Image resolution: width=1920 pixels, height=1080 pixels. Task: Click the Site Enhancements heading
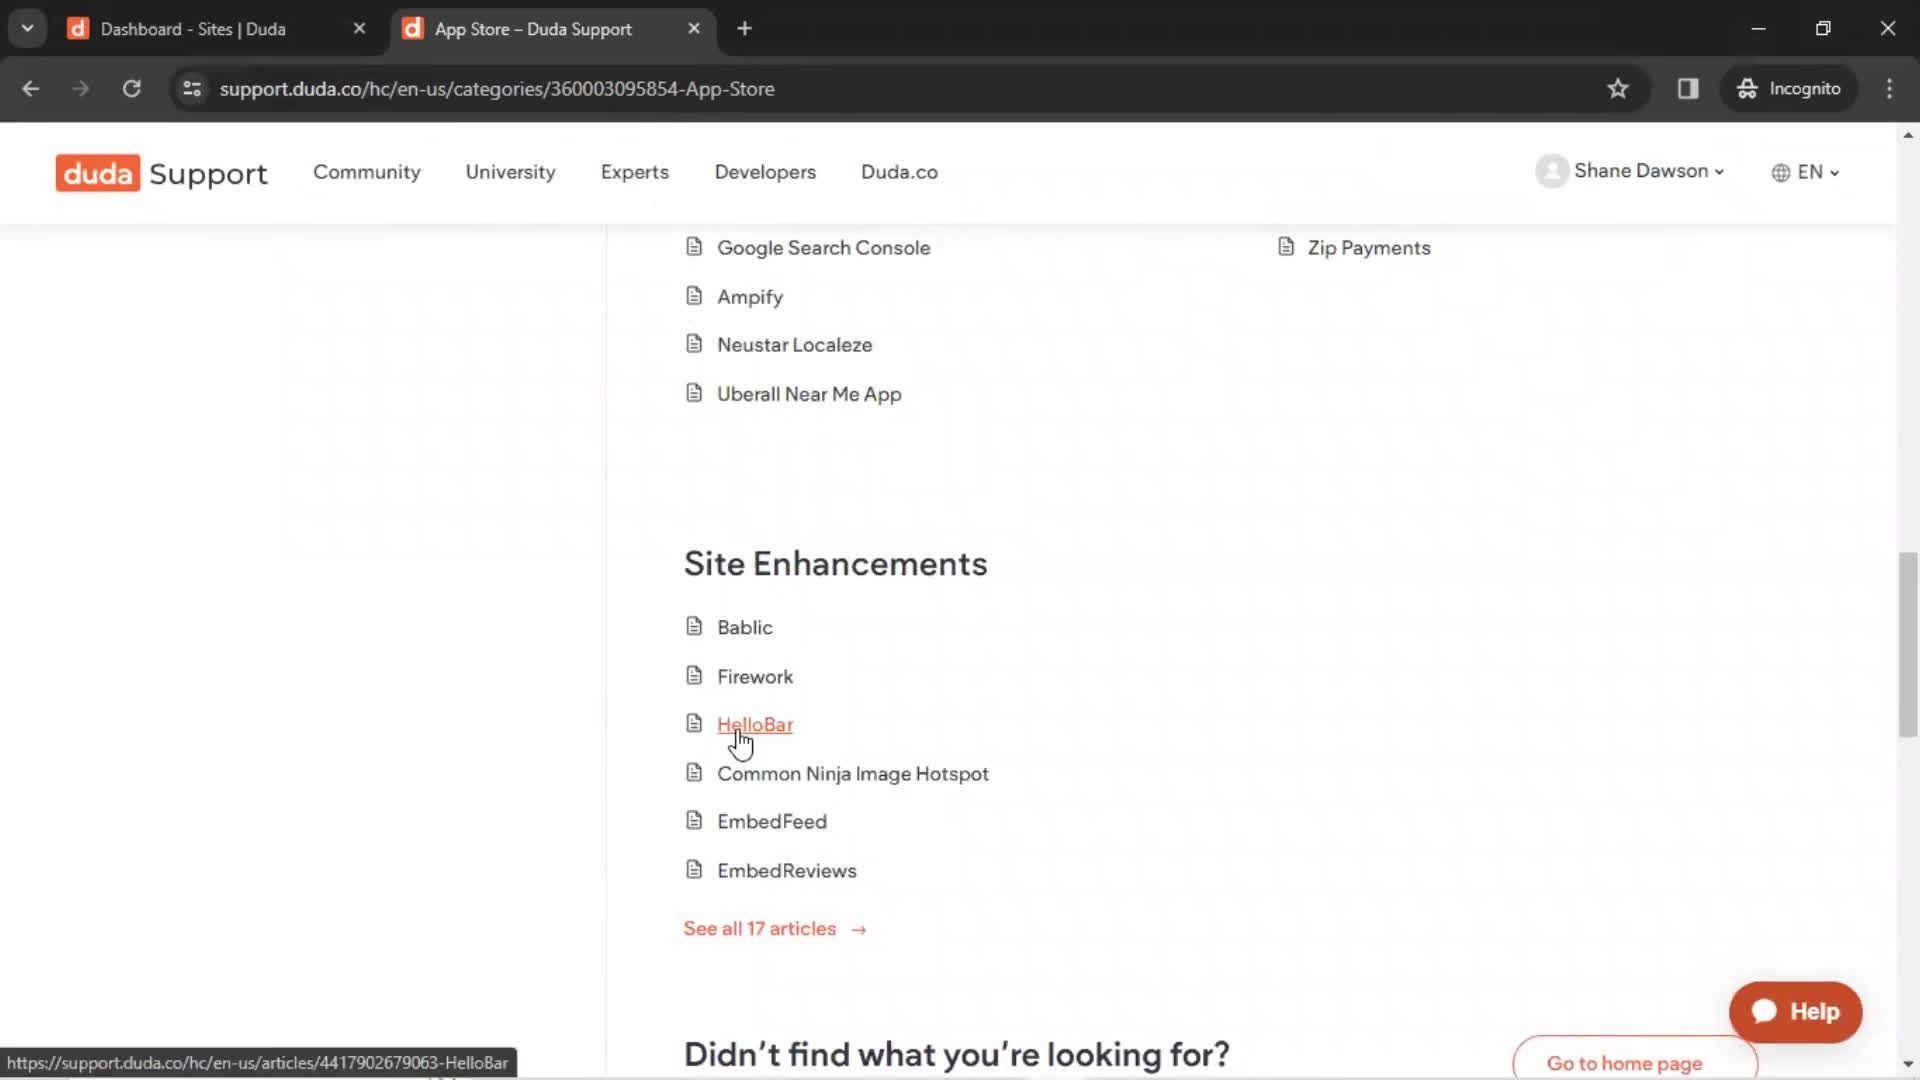pos(835,564)
